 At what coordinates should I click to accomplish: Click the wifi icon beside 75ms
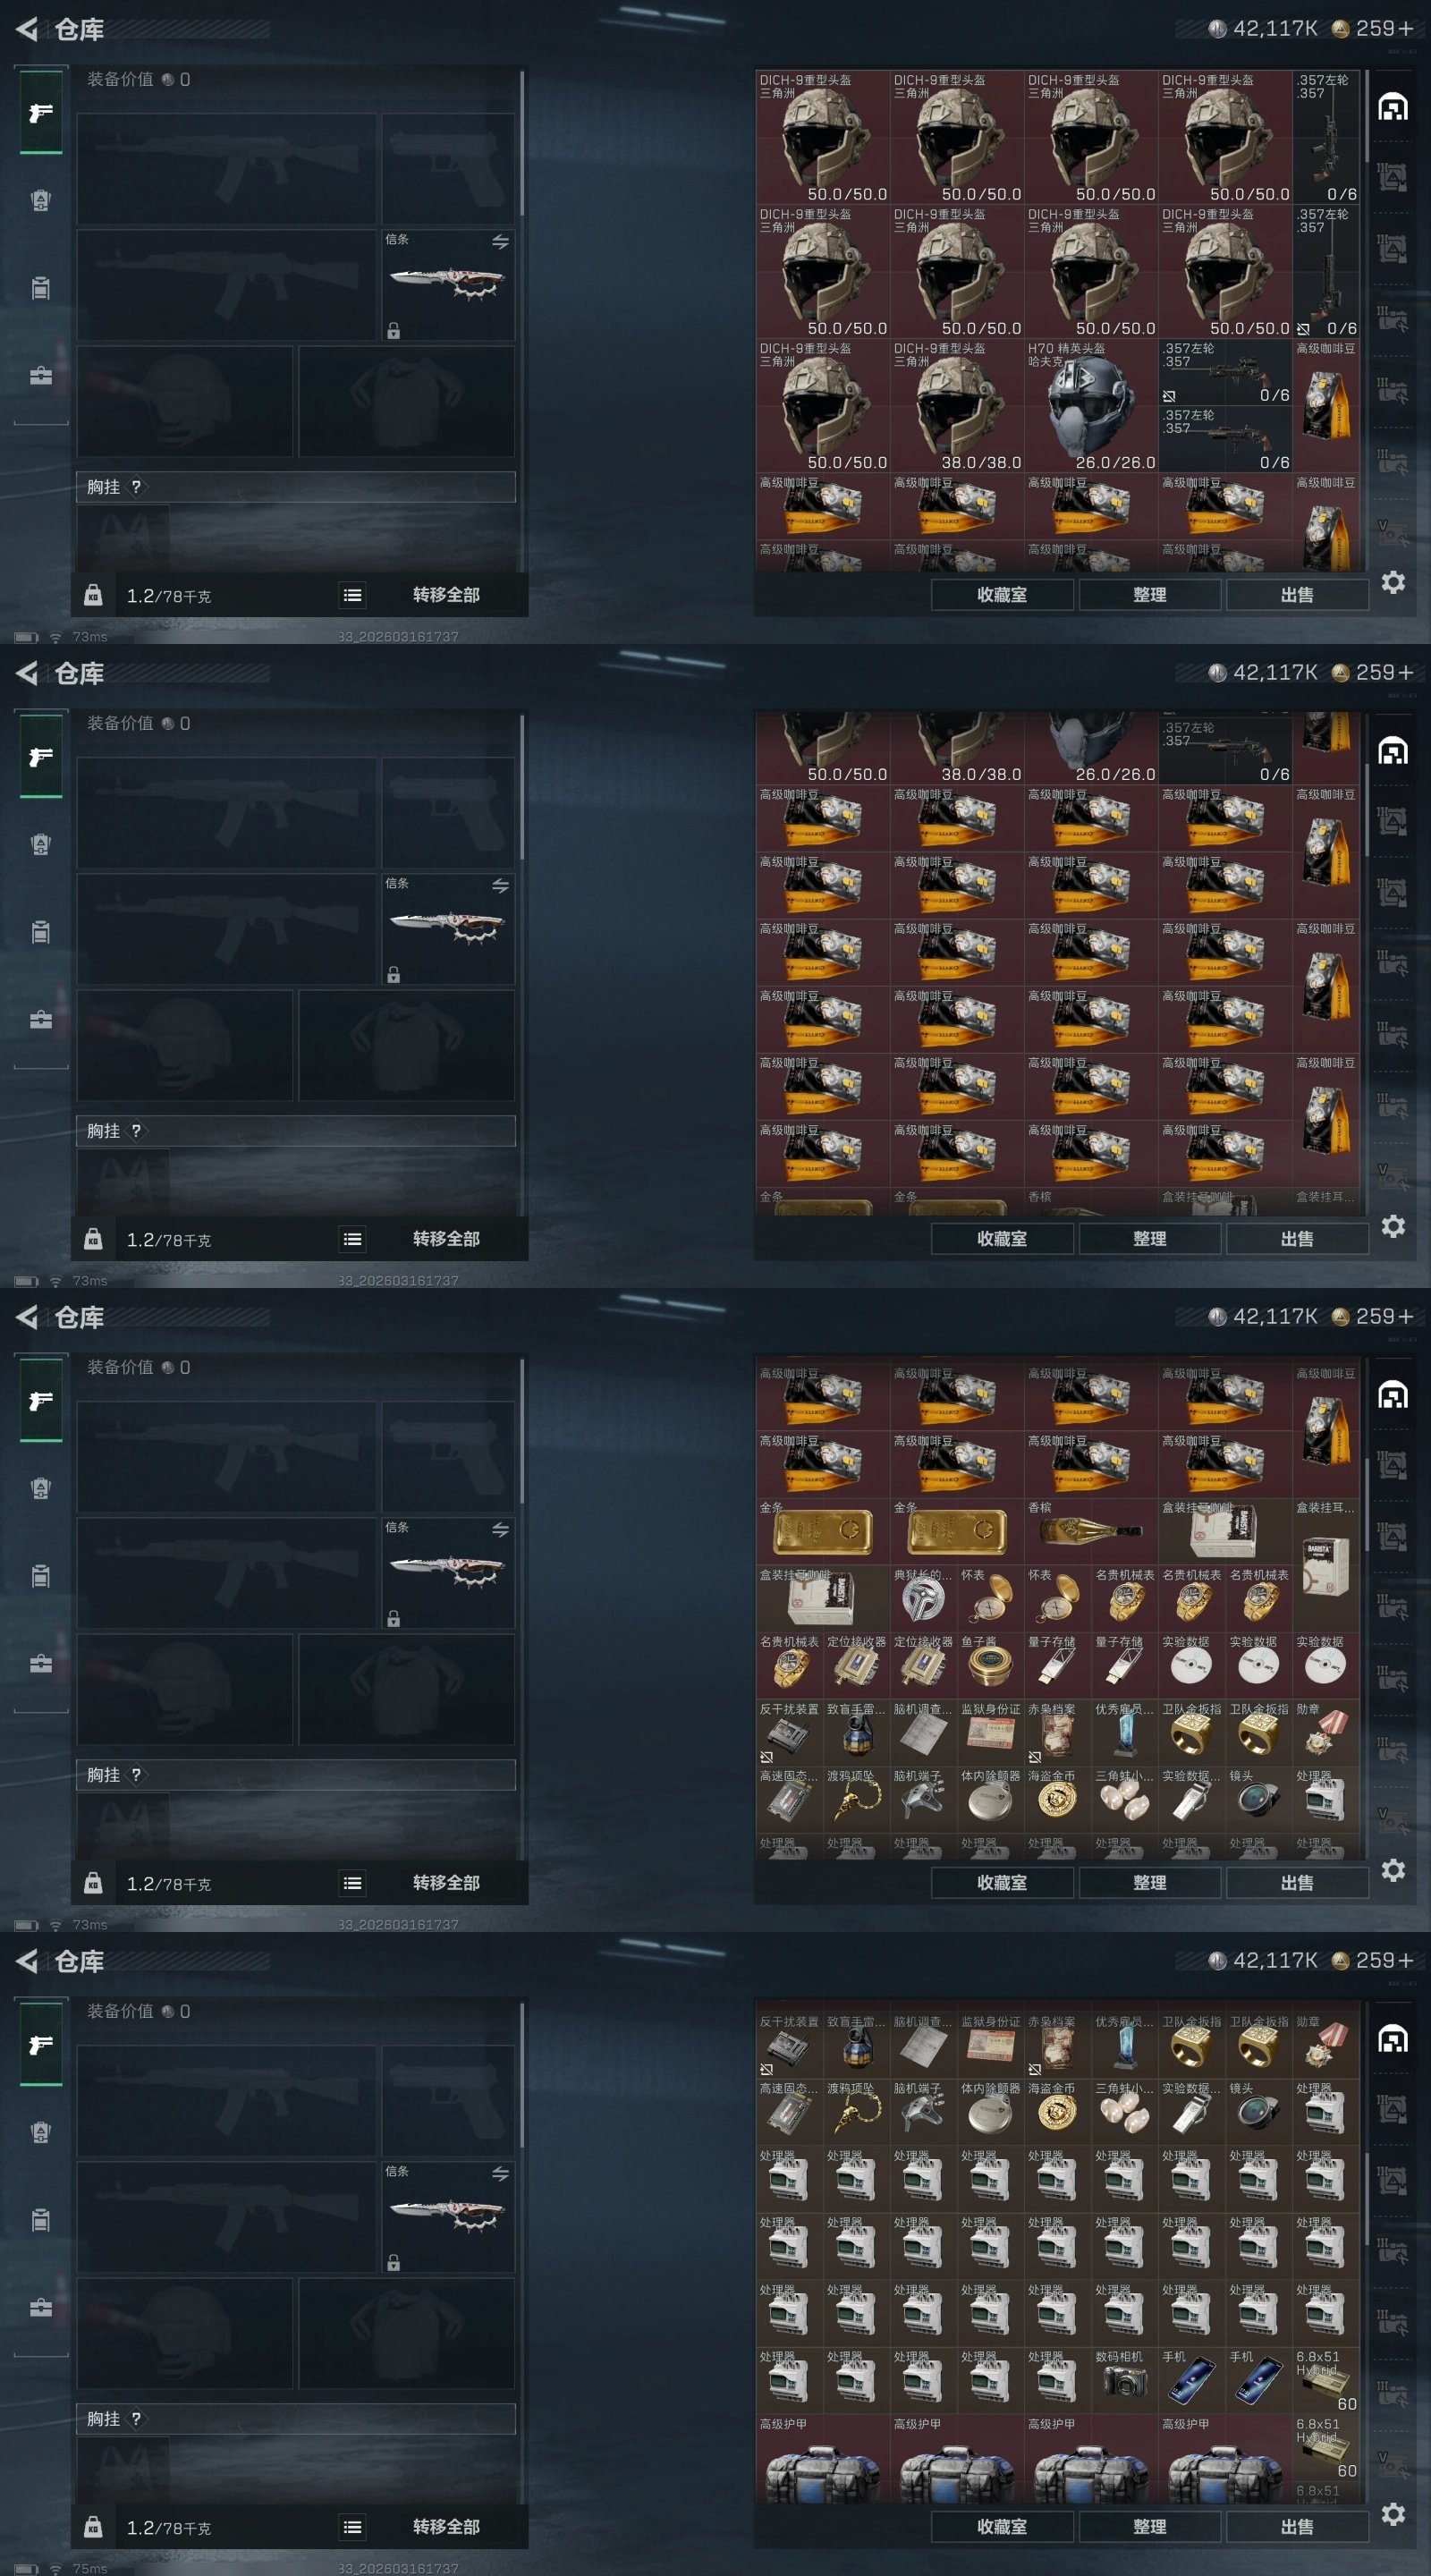[x=55, y=2569]
